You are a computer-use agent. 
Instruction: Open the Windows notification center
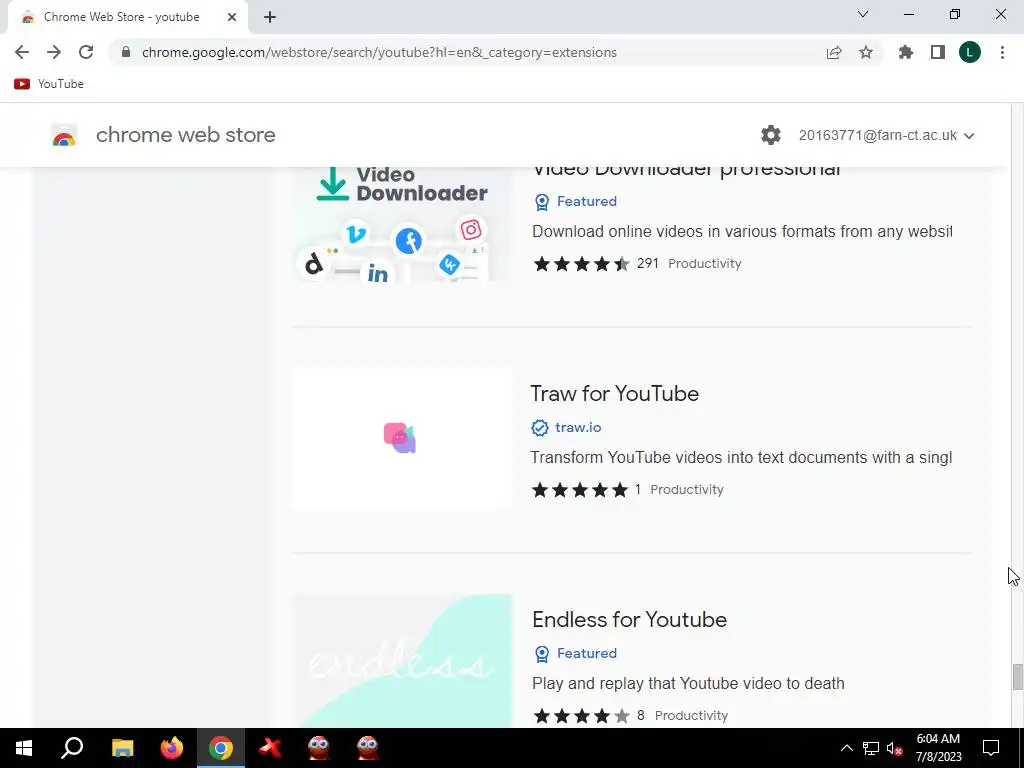[991, 748]
